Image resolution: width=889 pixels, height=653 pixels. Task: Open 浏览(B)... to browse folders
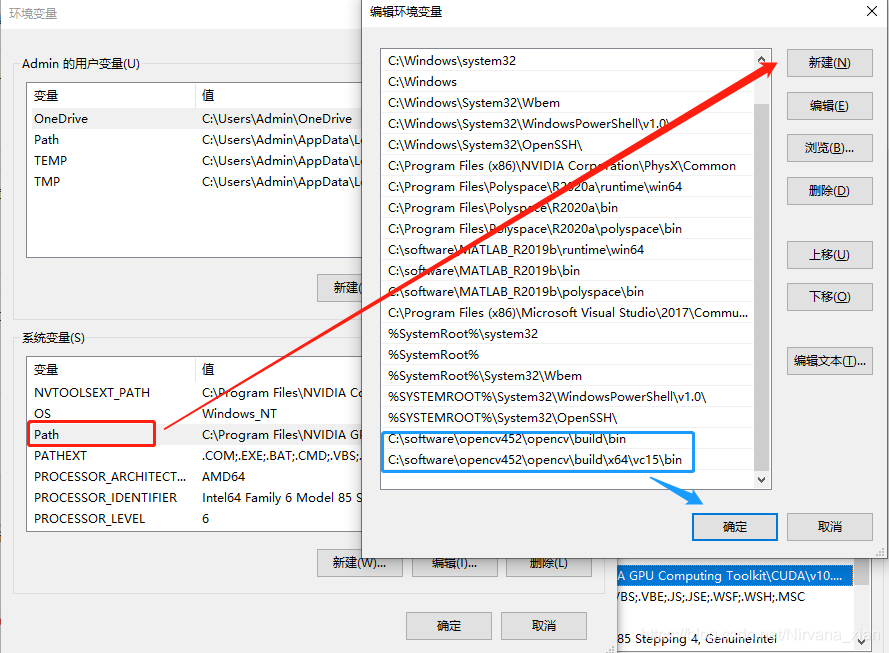coord(829,149)
